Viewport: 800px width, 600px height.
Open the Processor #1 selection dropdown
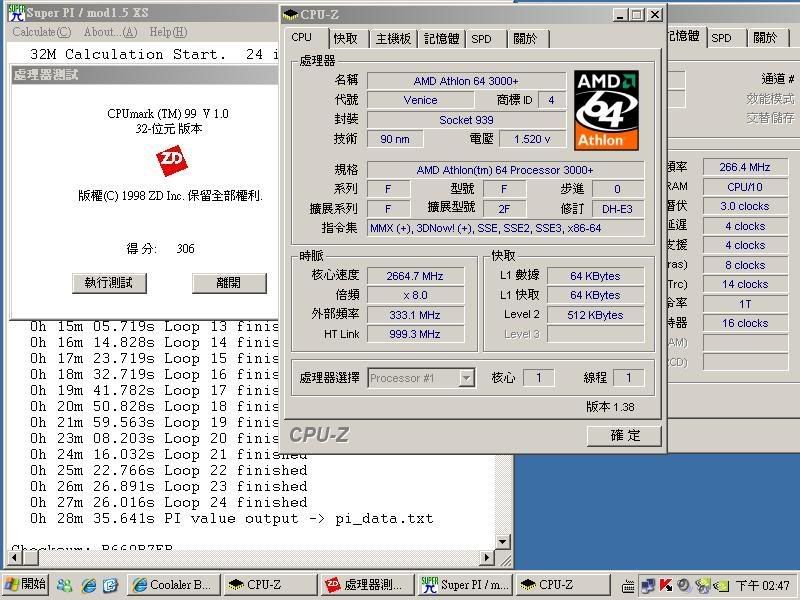click(x=421, y=378)
